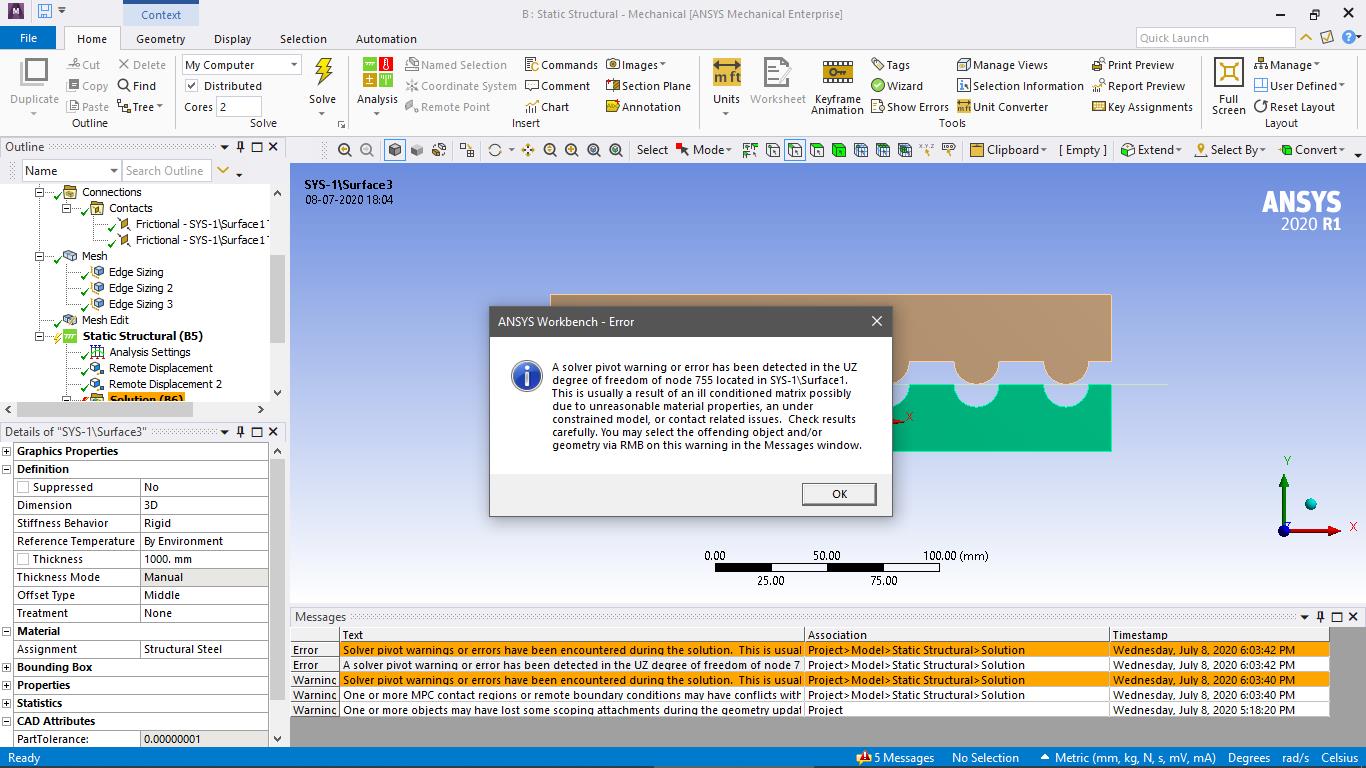
Task: Open Key Assignments
Action: pyautogui.click(x=1142, y=107)
